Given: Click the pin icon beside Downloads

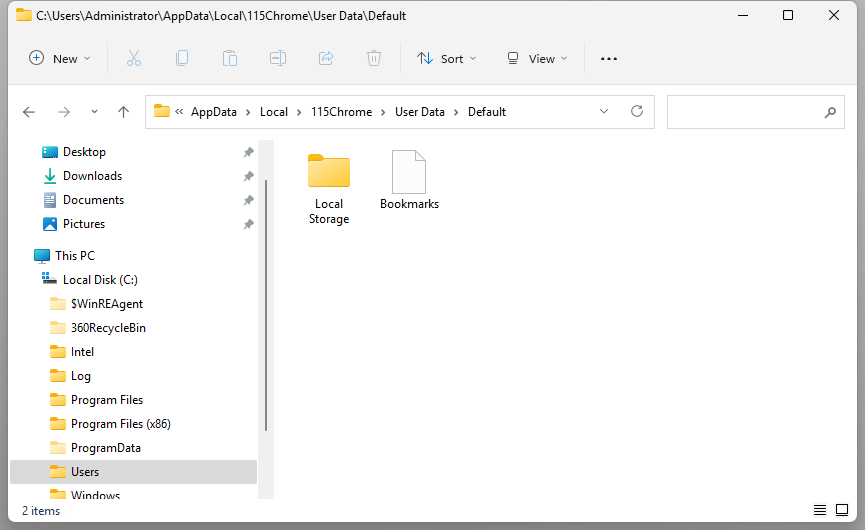Looking at the screenshot, I should (x=249, y=176).
